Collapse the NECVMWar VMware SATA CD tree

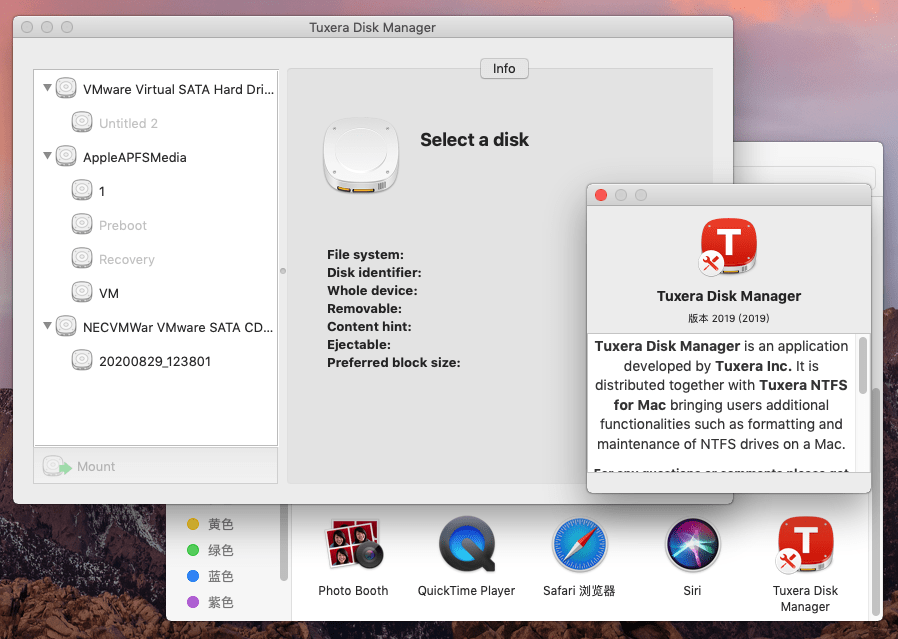(x=48, y=326)
